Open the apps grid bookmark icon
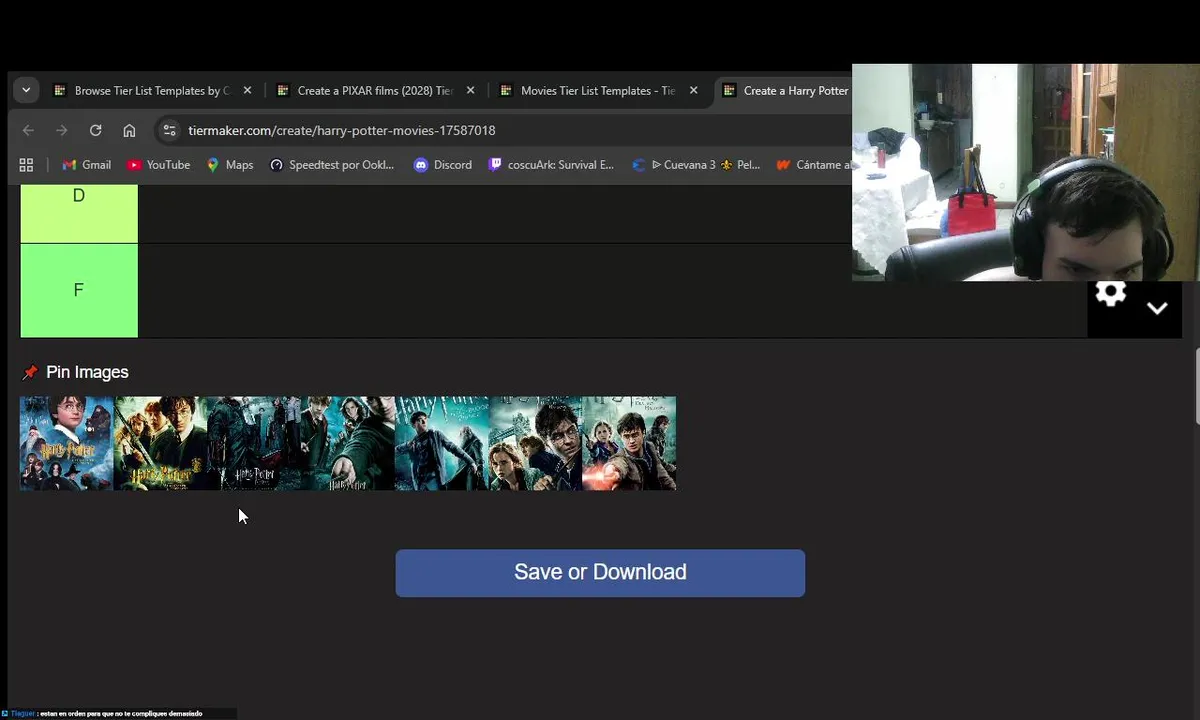This screenshot has height=720, width=1200. [26, 165]
